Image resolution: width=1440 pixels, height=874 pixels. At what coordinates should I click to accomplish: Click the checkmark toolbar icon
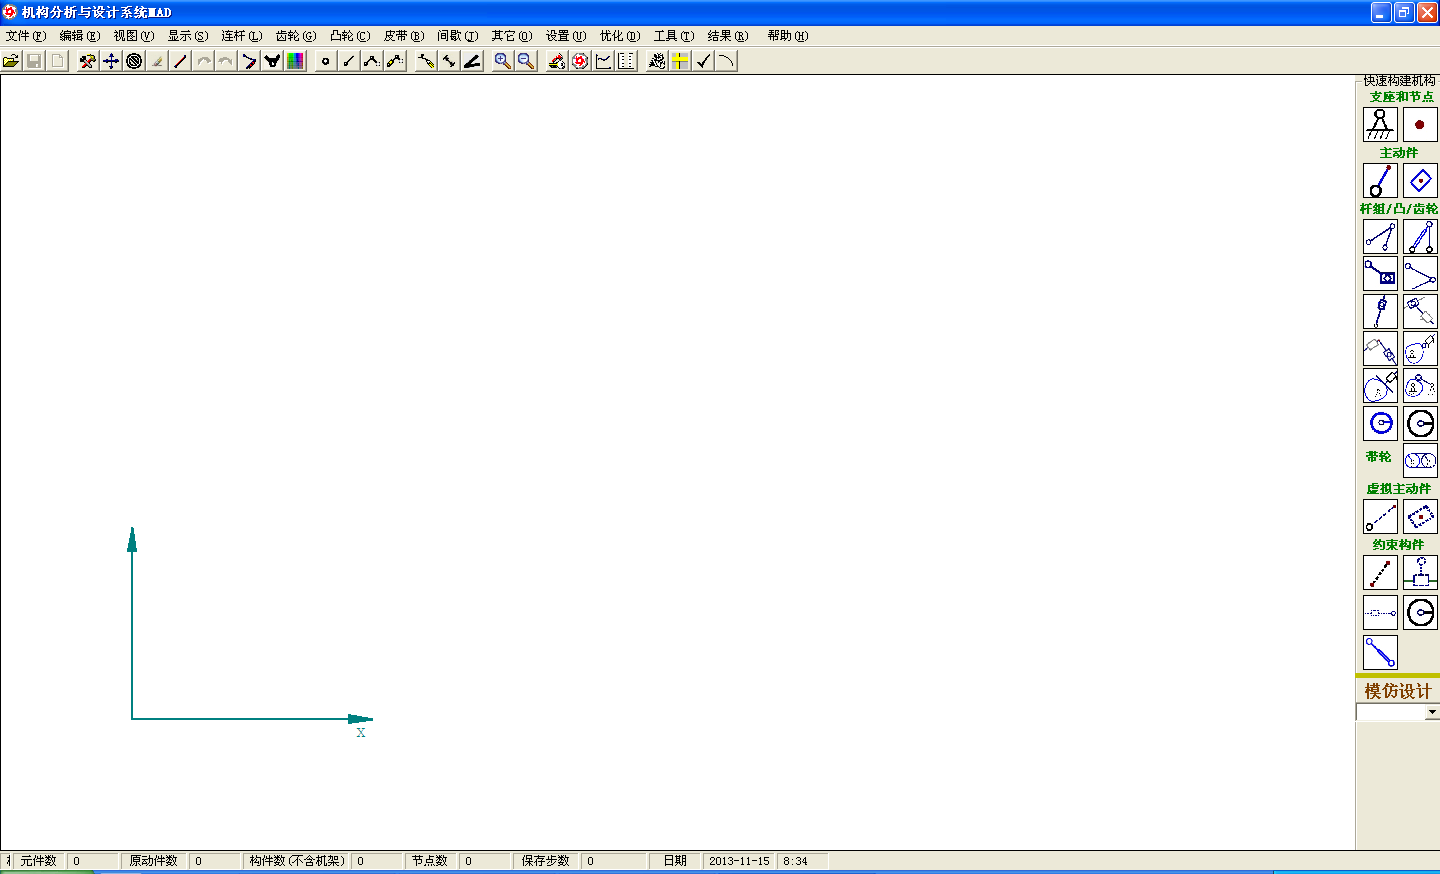click(x=703, y=61)
